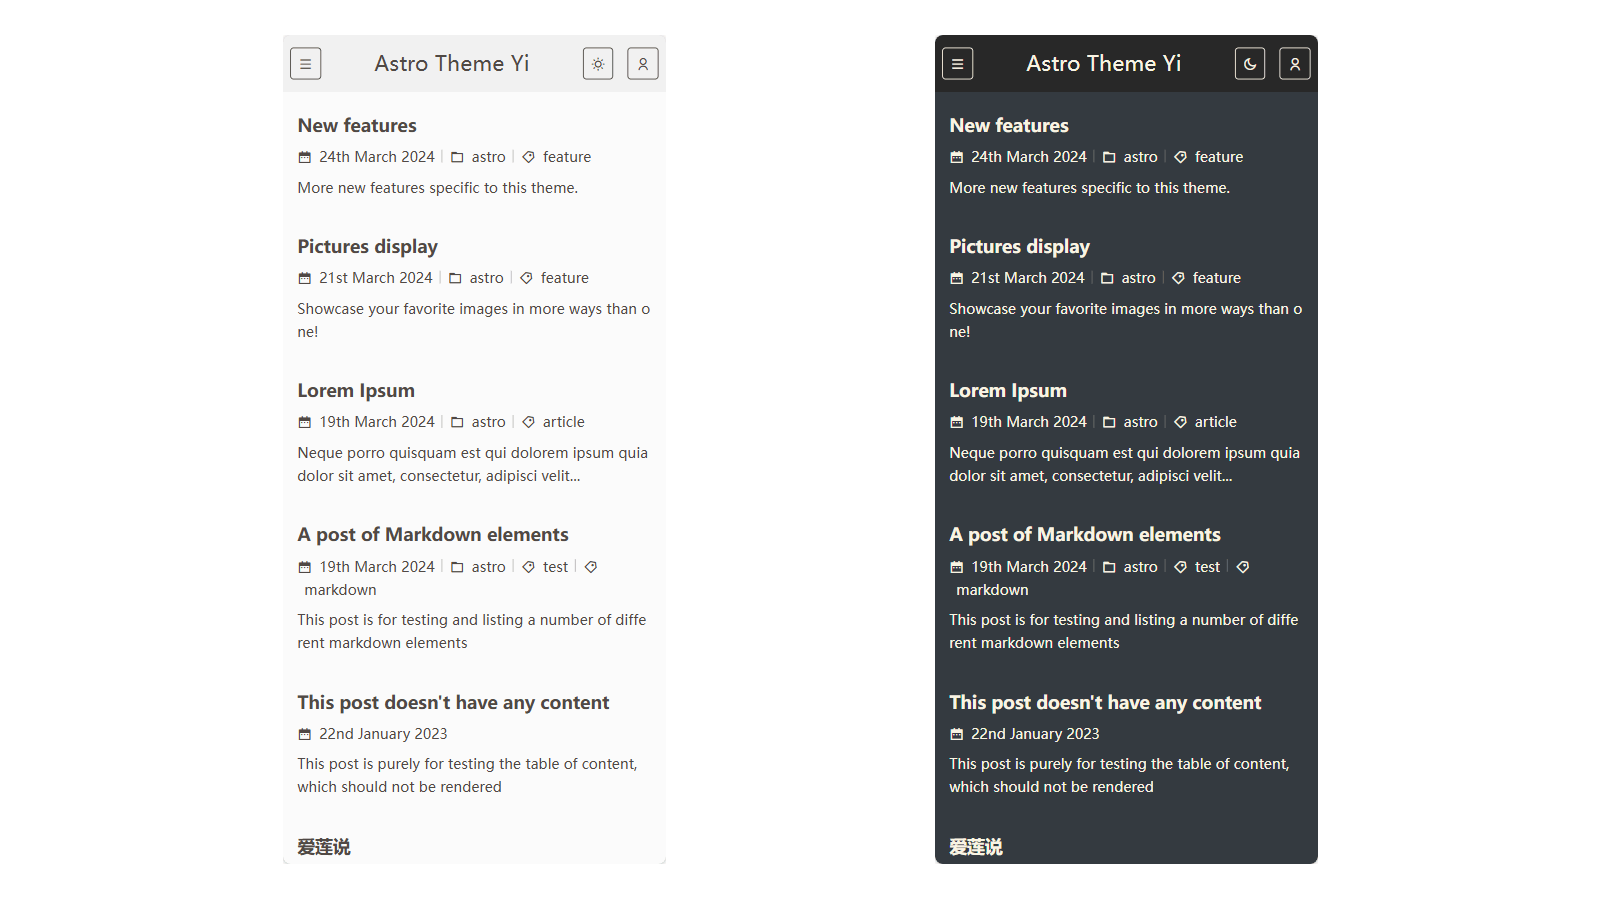
Task: Click "feature" tag under New features, dark panel
Action: 1218,157
